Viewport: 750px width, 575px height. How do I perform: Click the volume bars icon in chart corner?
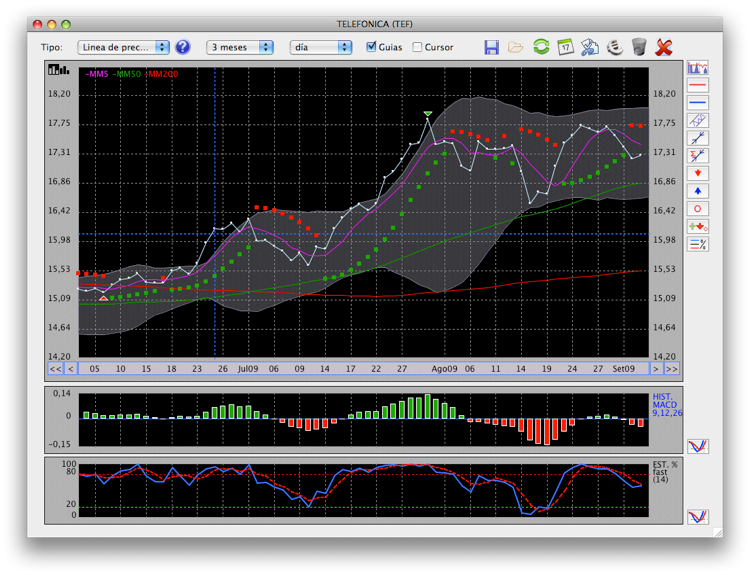click(59, 70)
